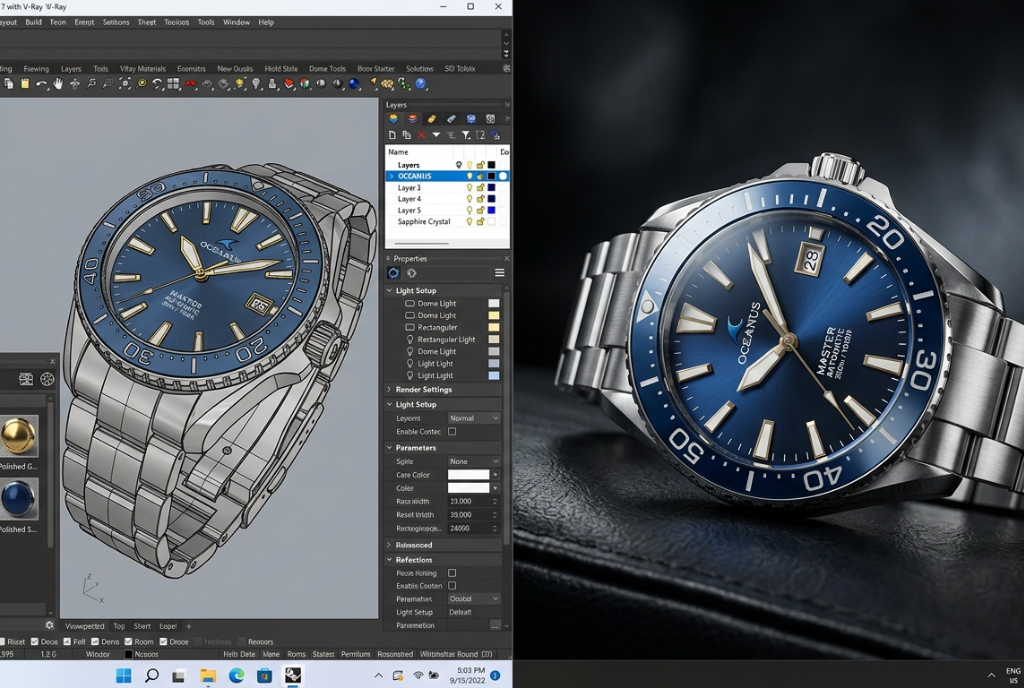Image resolution: width=1024 pixels, height=688 pixels.
Task: Click the Zoom window magnifier icon
Action: (x=107, y=84)
